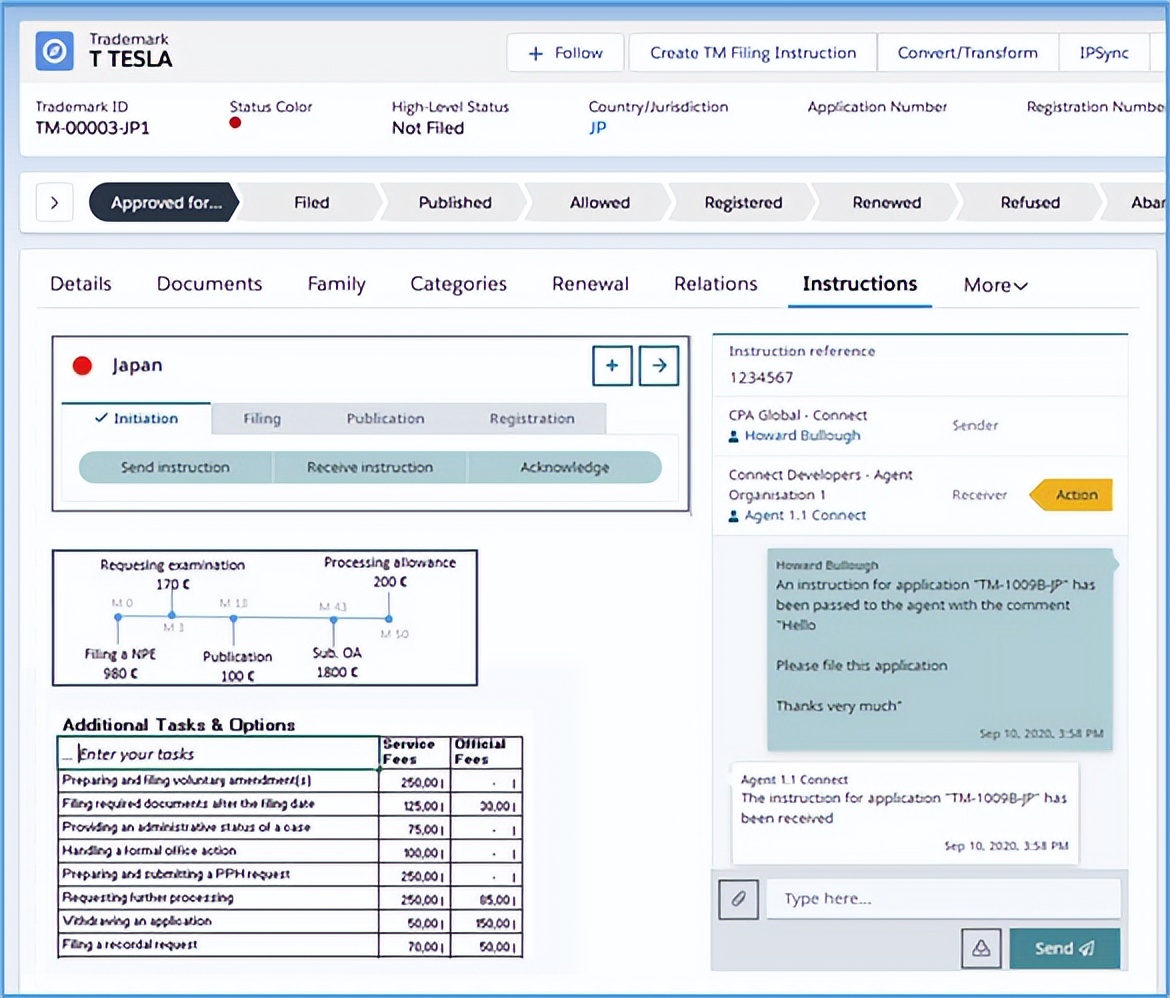Select the Initiation stage tab
Image resolution: width=1170 pixels, height=998 pixels.
(137, 419)
